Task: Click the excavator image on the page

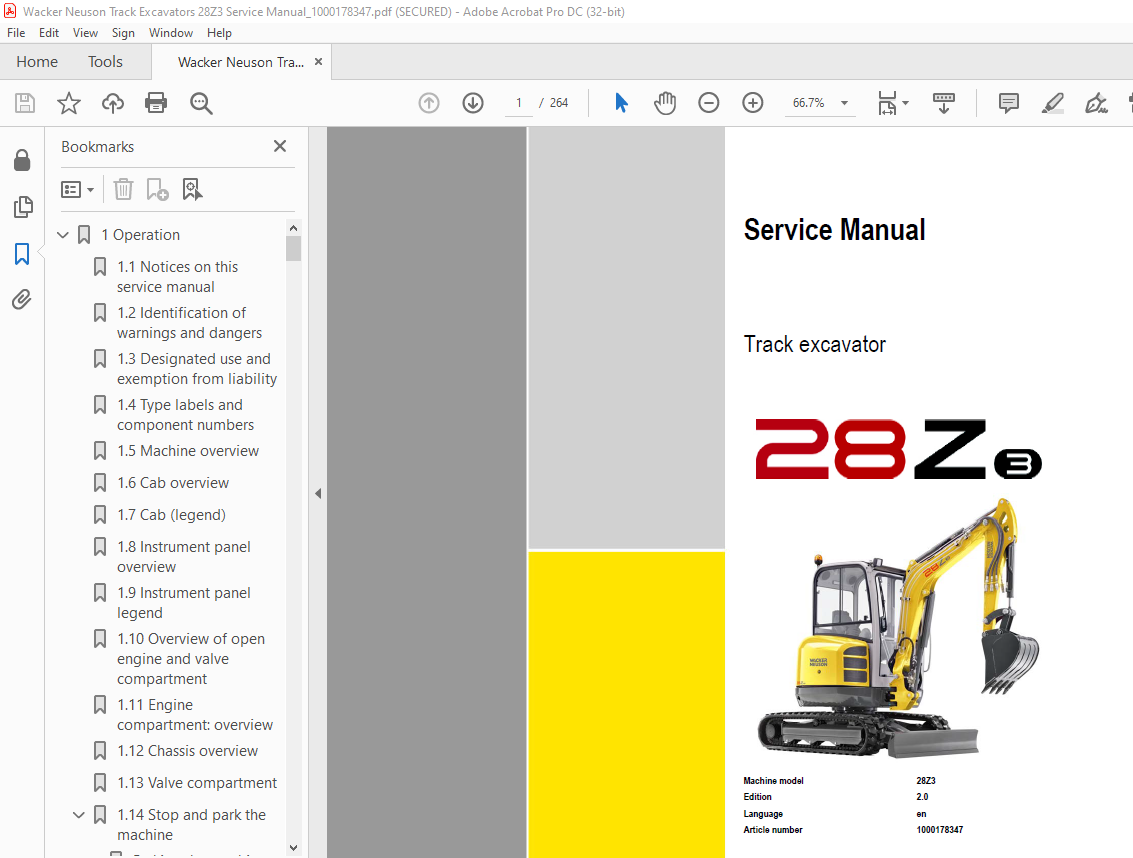Action: (897, 627)
